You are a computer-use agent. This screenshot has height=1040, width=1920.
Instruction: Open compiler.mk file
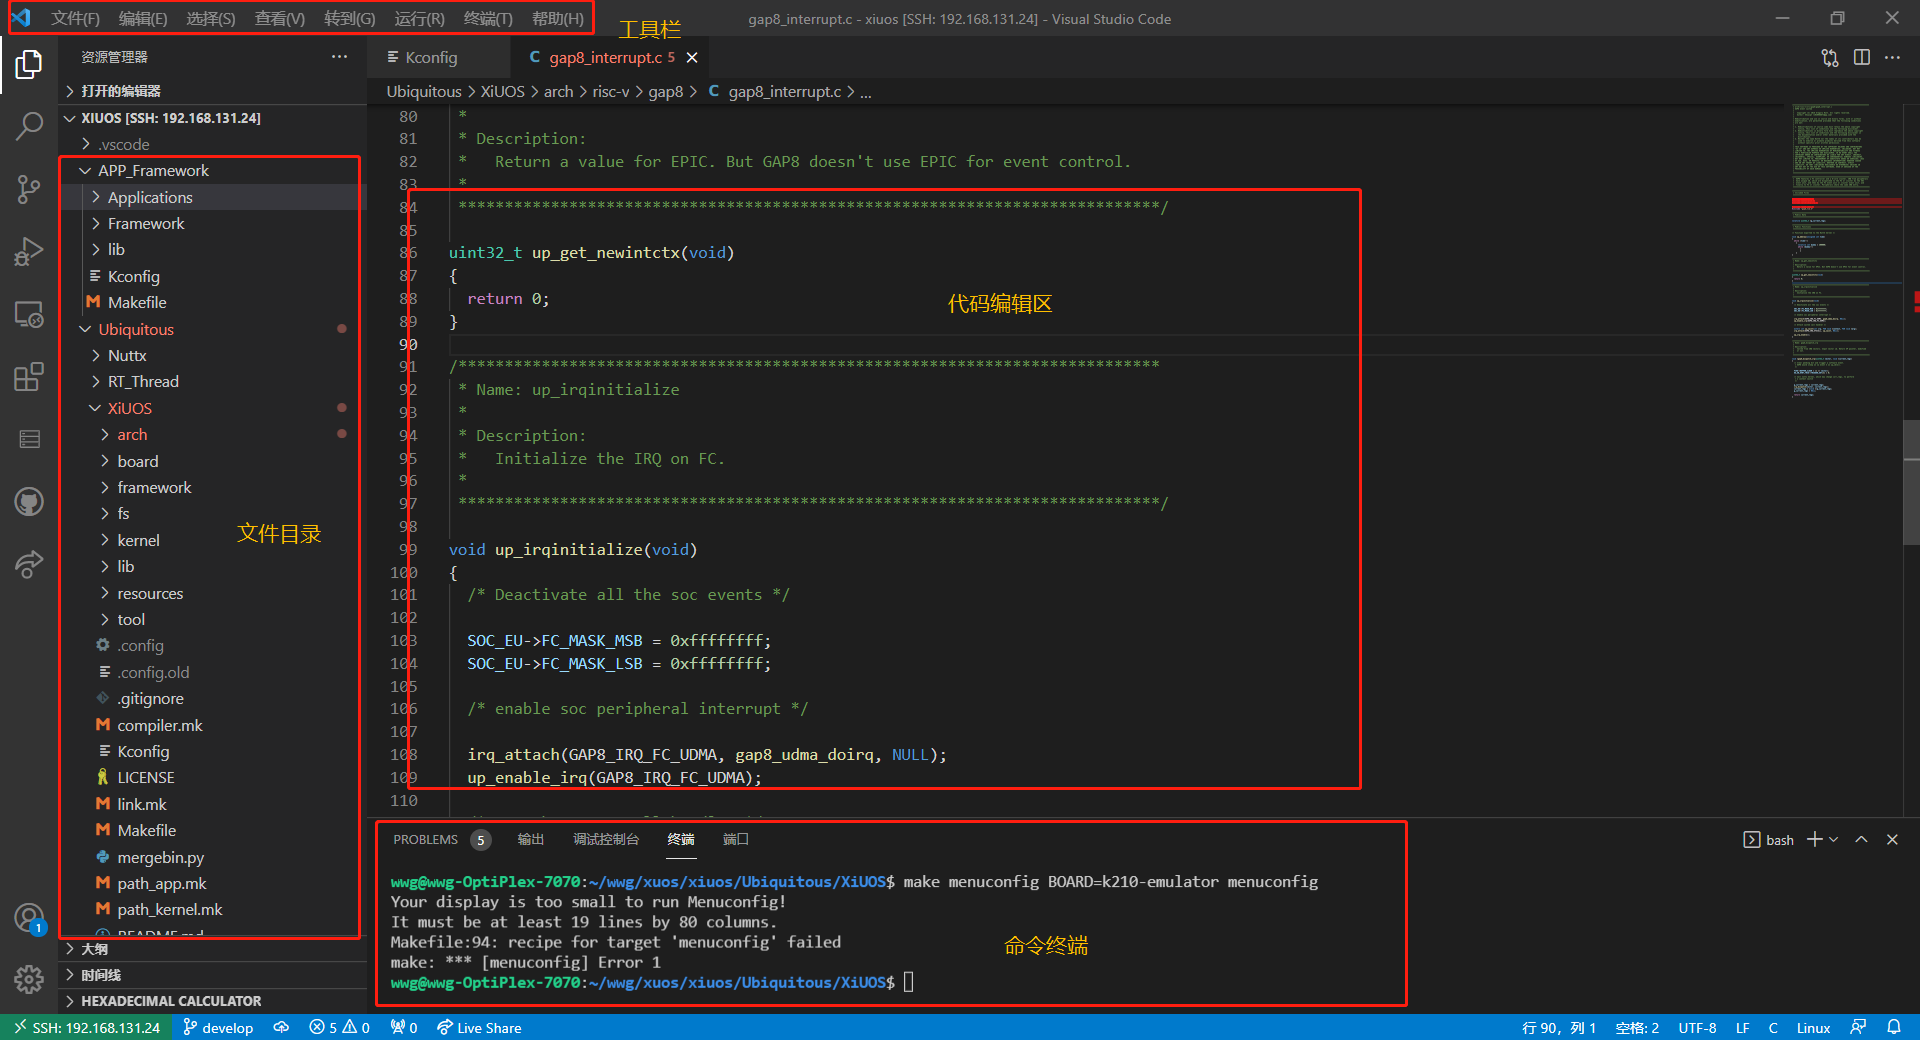[x=212, y=726]
